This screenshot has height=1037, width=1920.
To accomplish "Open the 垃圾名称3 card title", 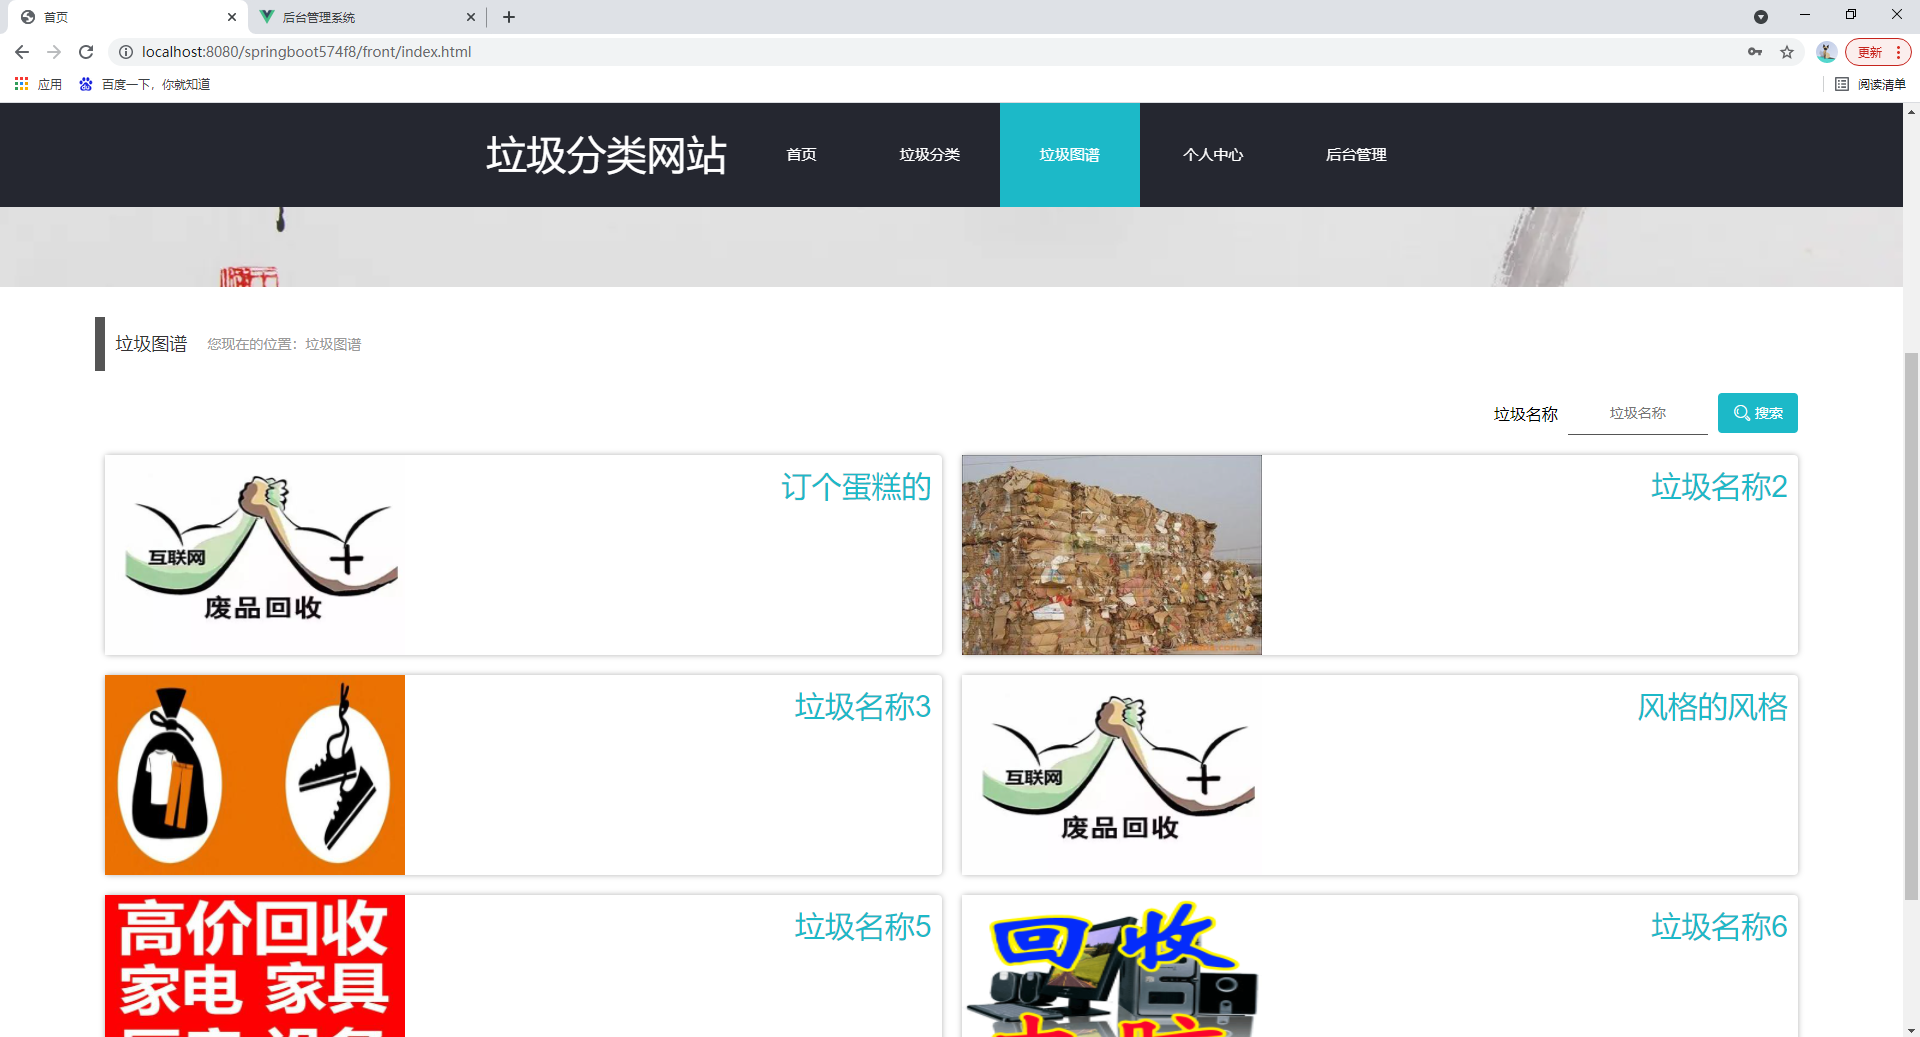I will tap(862, 707).
